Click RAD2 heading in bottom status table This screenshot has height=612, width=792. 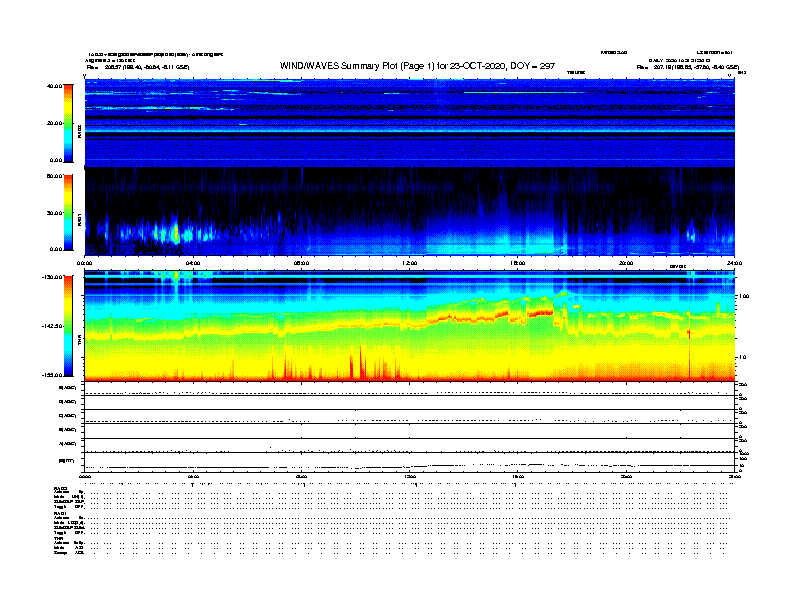pyautogui.click(x=60, y=488)
